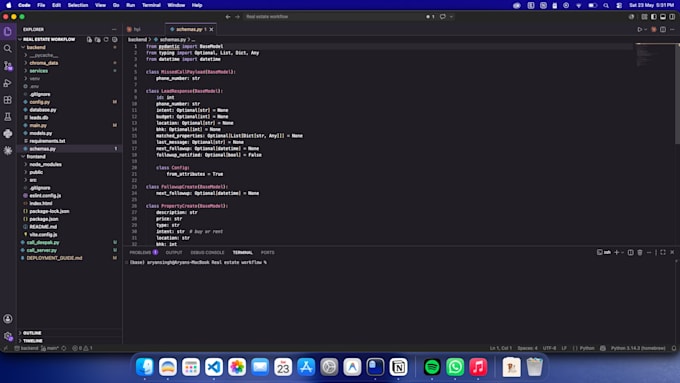Image resolution: width=680 pixels, height=383 pixels.
Task: Open config.py in the file tree
Action: coord(69,102)
